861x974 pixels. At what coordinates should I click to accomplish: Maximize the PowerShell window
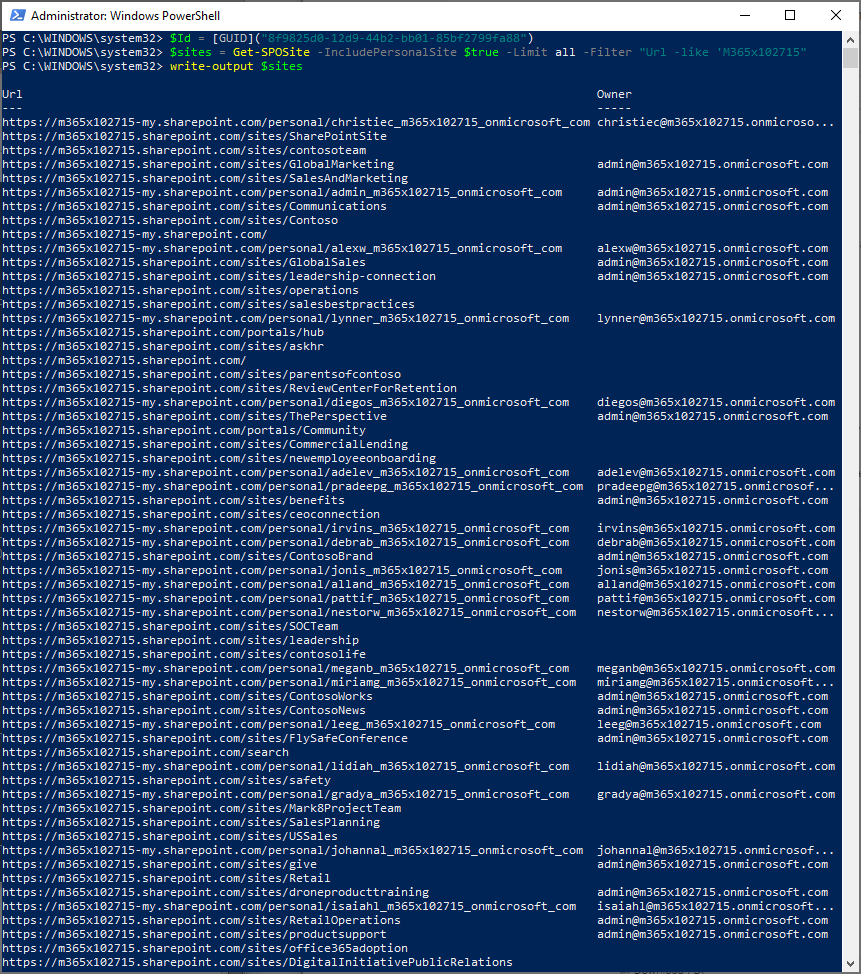pos(790,16)
